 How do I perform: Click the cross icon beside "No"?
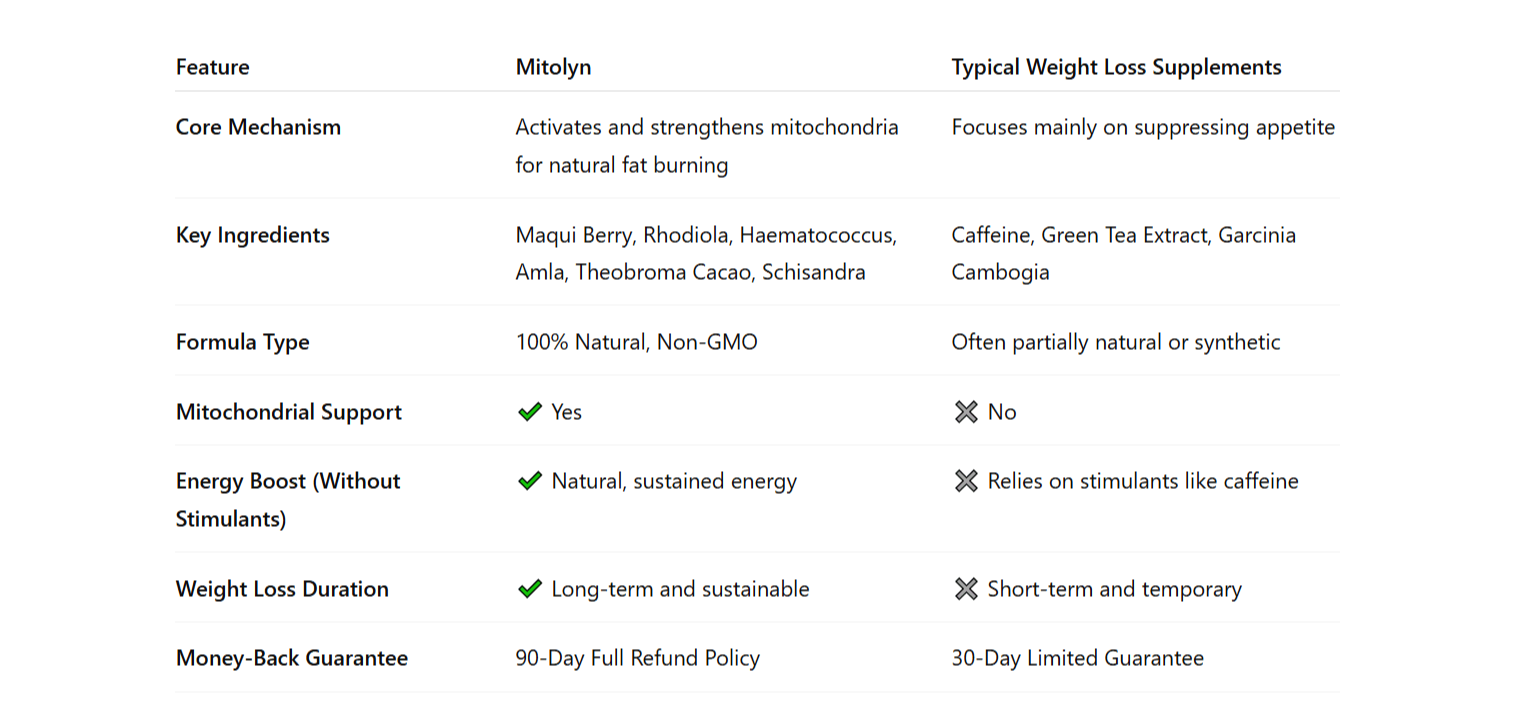[x=965, y=412]
